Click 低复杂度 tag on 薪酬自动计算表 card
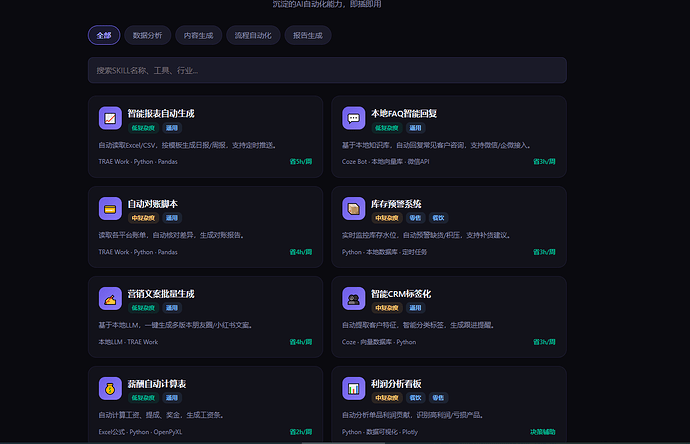This screenshot has height=444, width=690. [143, 398]
